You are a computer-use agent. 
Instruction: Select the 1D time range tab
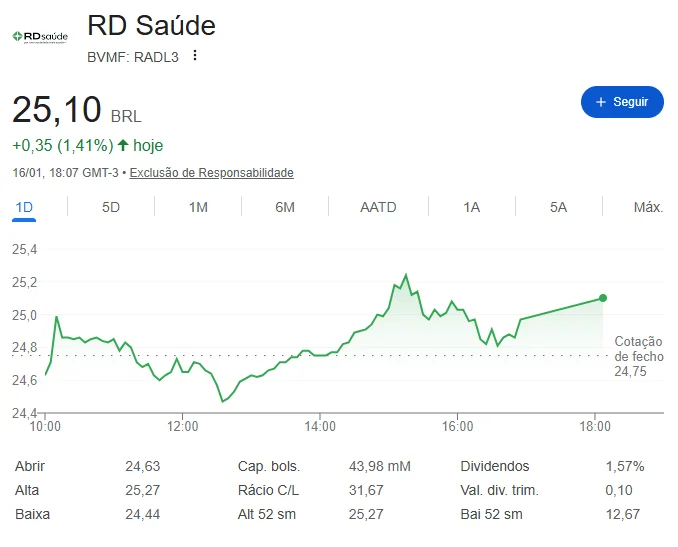[24, 208]
